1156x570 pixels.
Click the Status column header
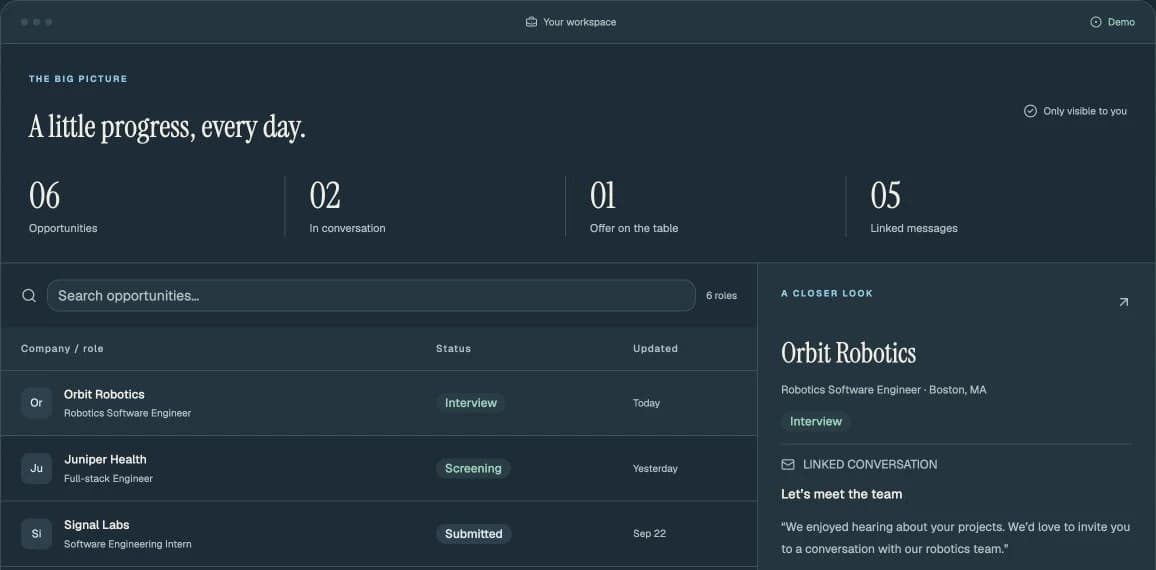point(453,349)
